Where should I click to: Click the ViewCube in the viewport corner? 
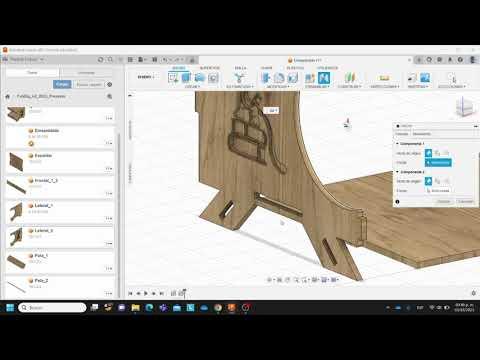coord(463,107)
